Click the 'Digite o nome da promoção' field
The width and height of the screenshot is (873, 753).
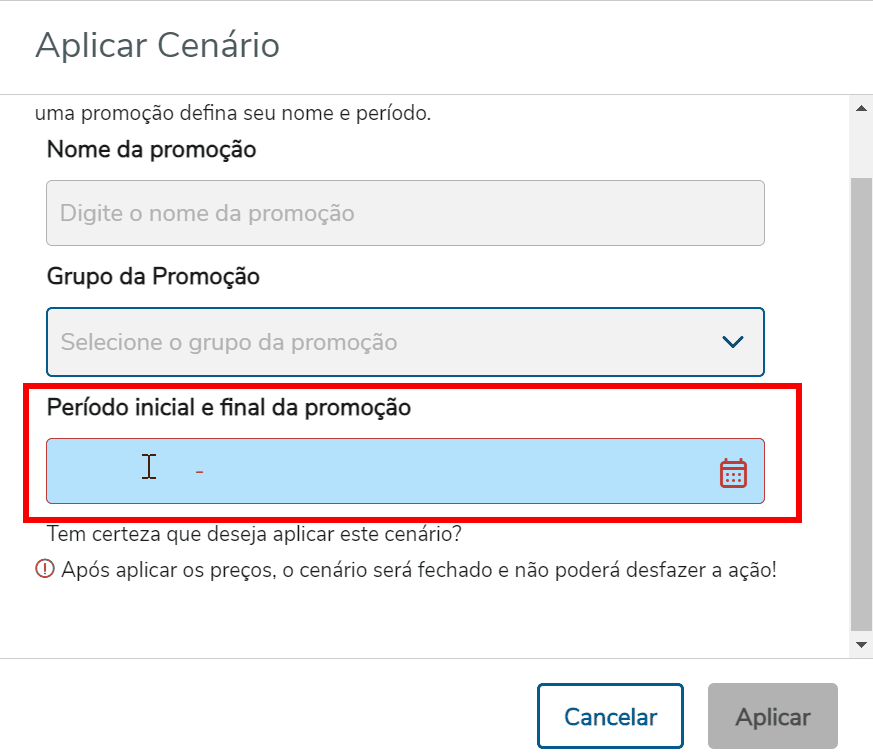(405, 213)
